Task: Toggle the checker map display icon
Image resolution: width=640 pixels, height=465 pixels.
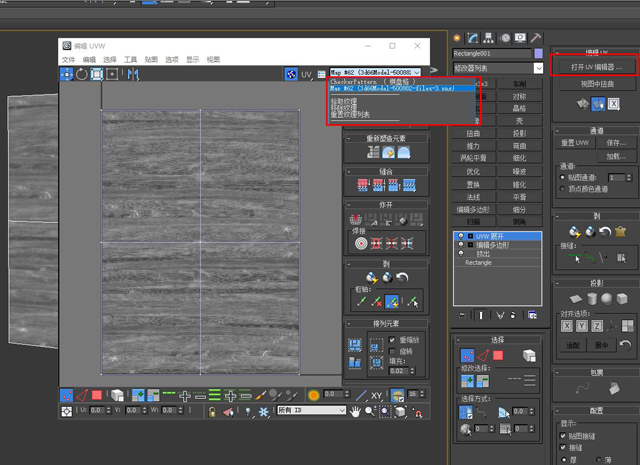Action: coord(290,73)
